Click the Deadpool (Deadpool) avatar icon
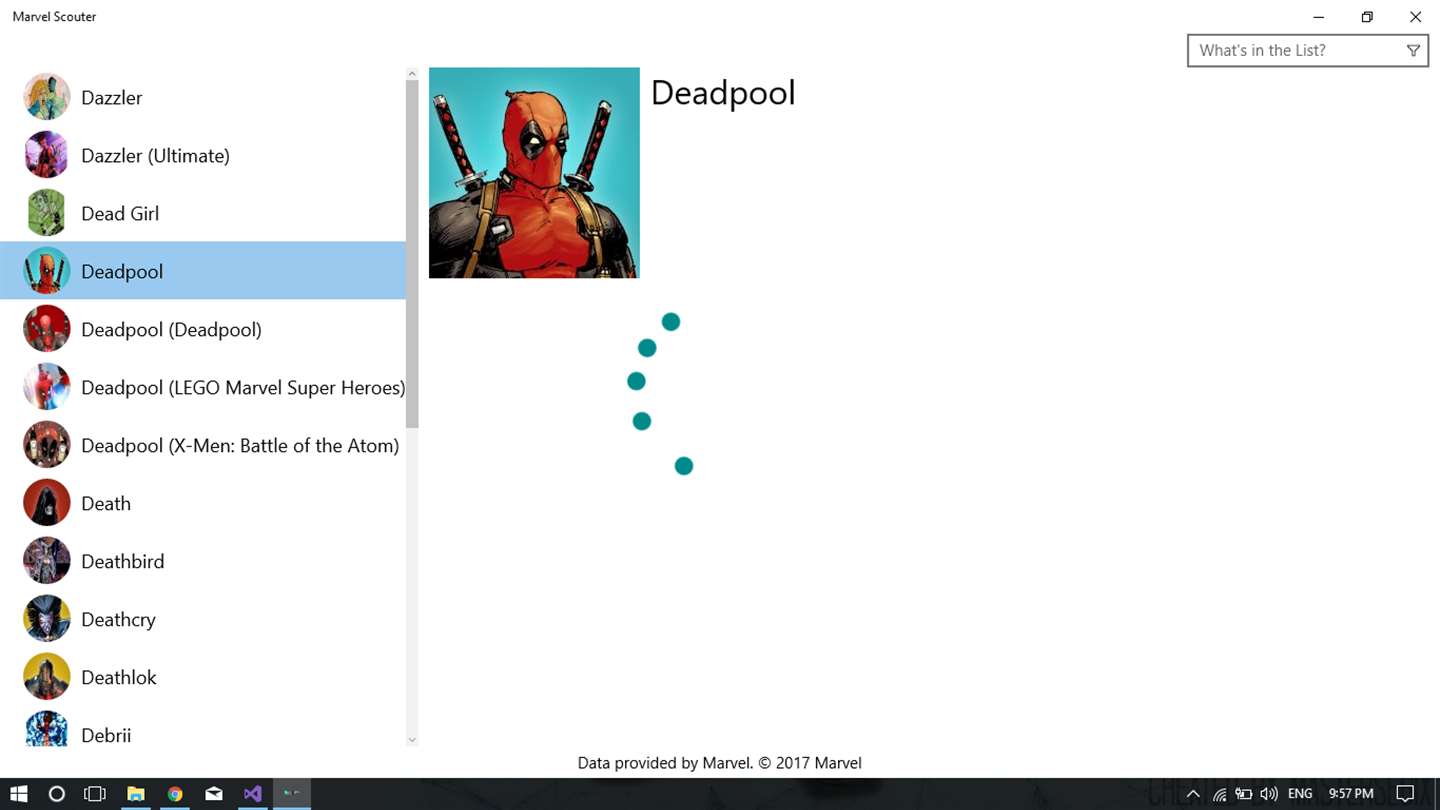This screenshot has width=1440, height=810. pos(47,329)
